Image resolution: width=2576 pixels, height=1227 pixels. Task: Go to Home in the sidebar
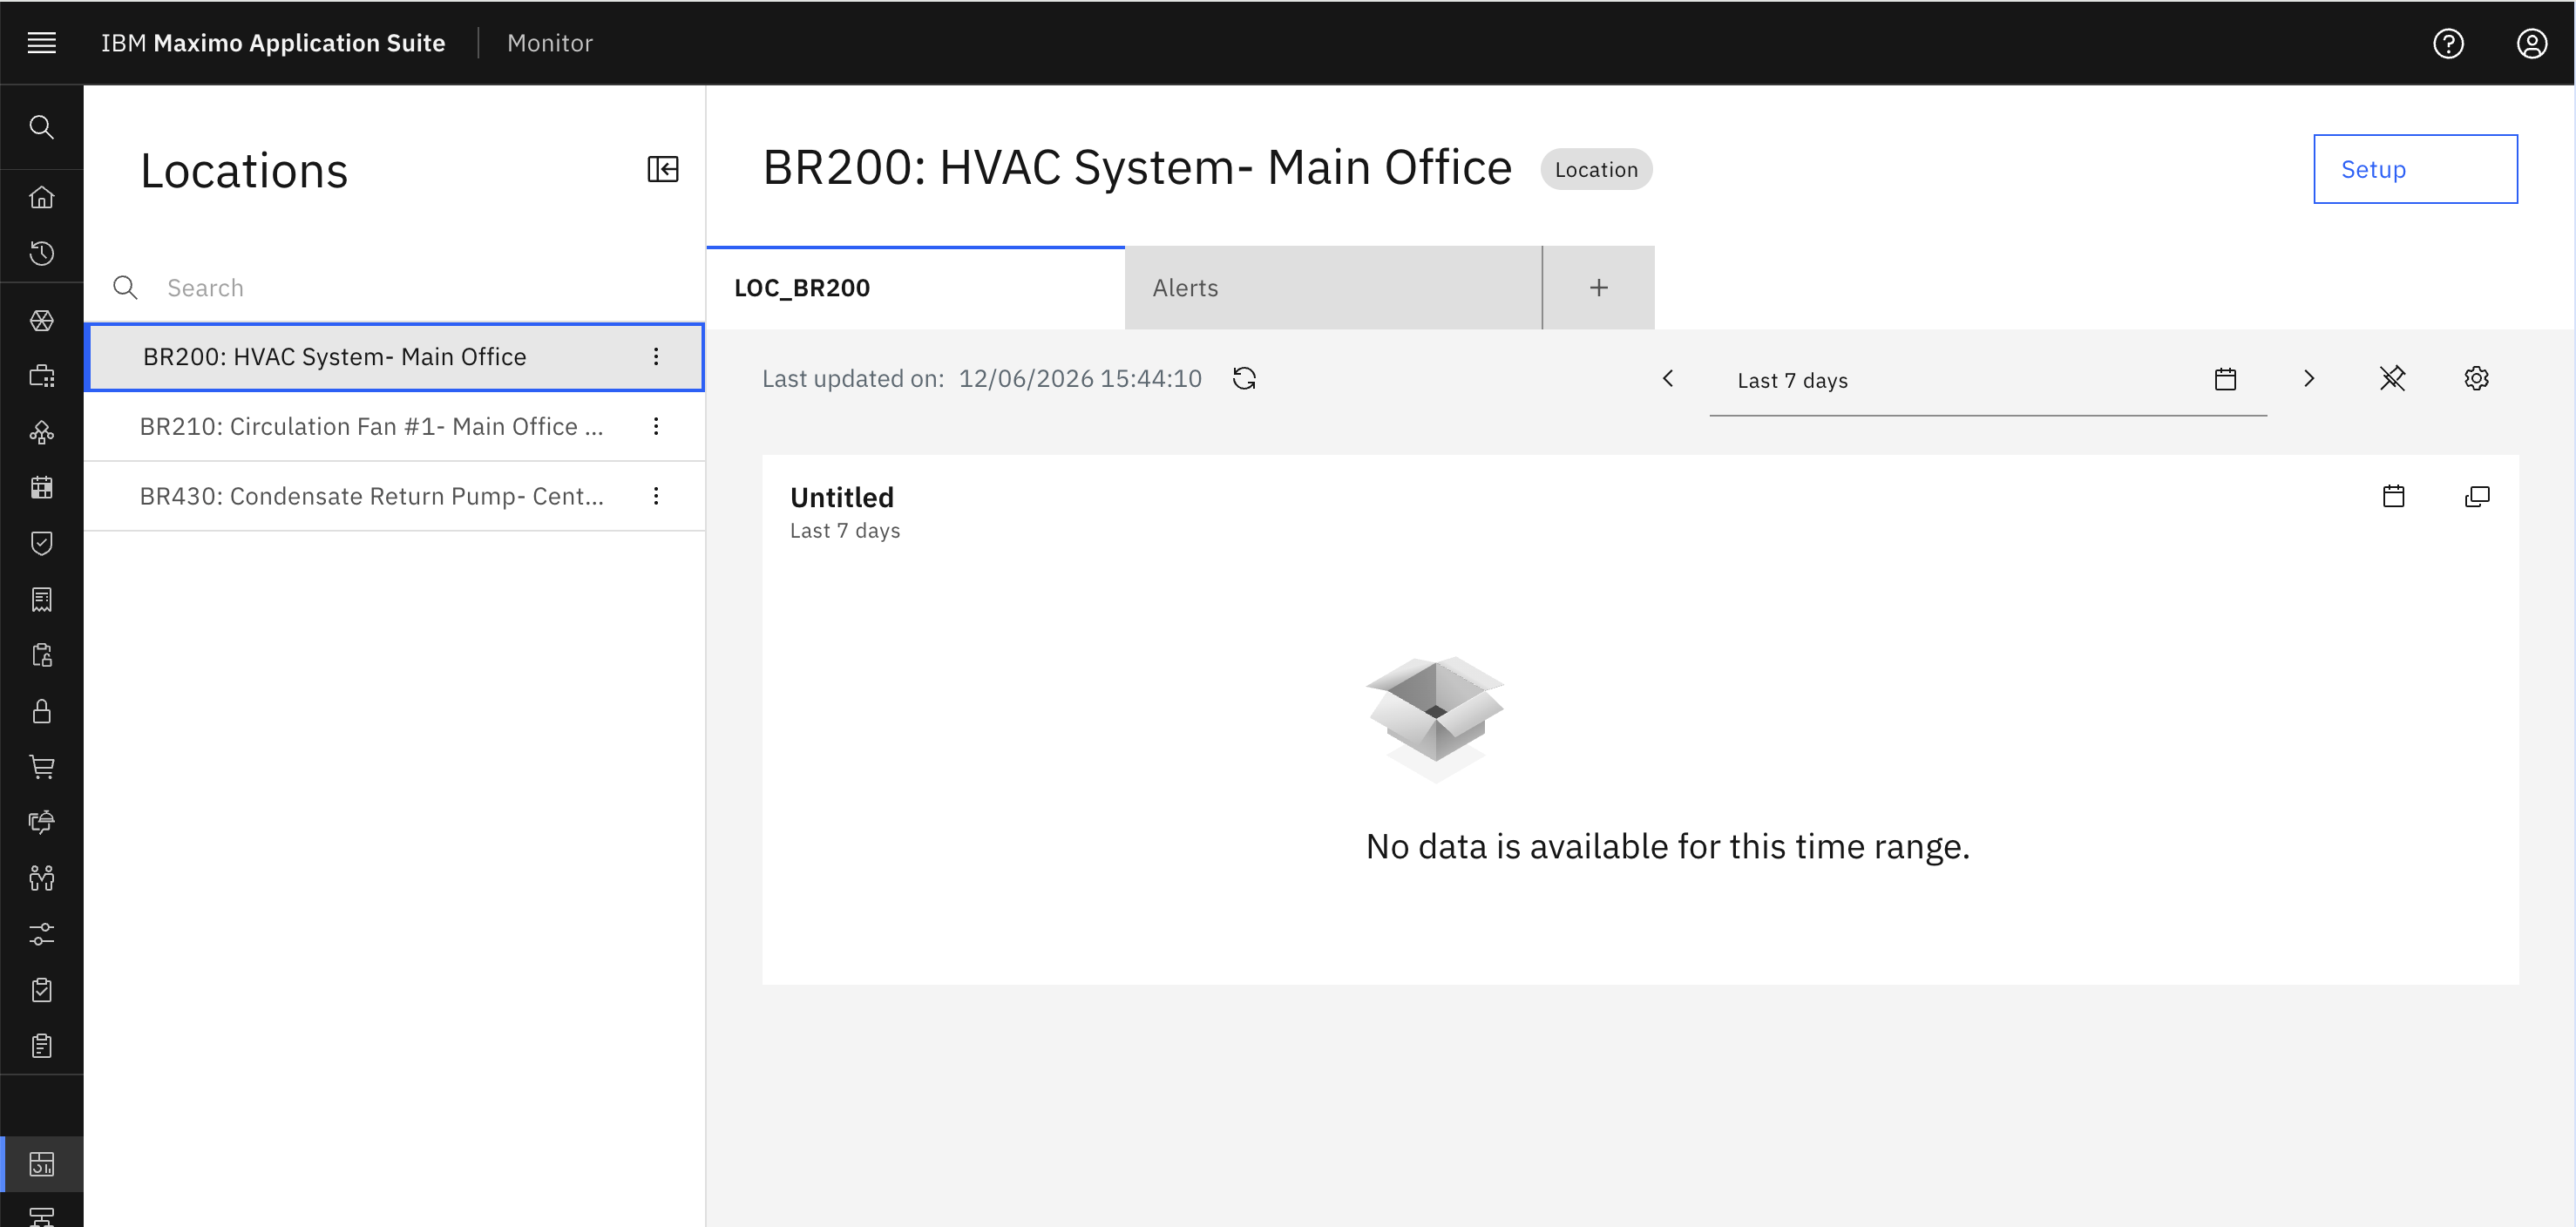point(41,197)
